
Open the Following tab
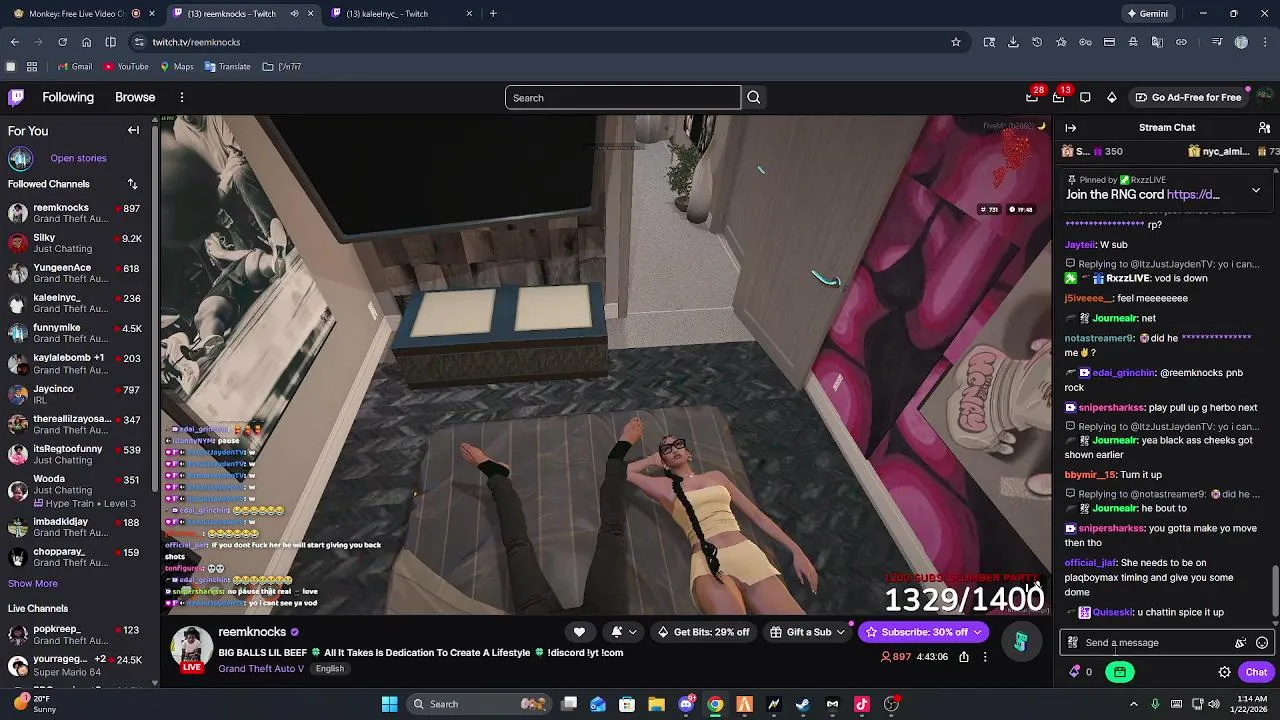point(68,97)
